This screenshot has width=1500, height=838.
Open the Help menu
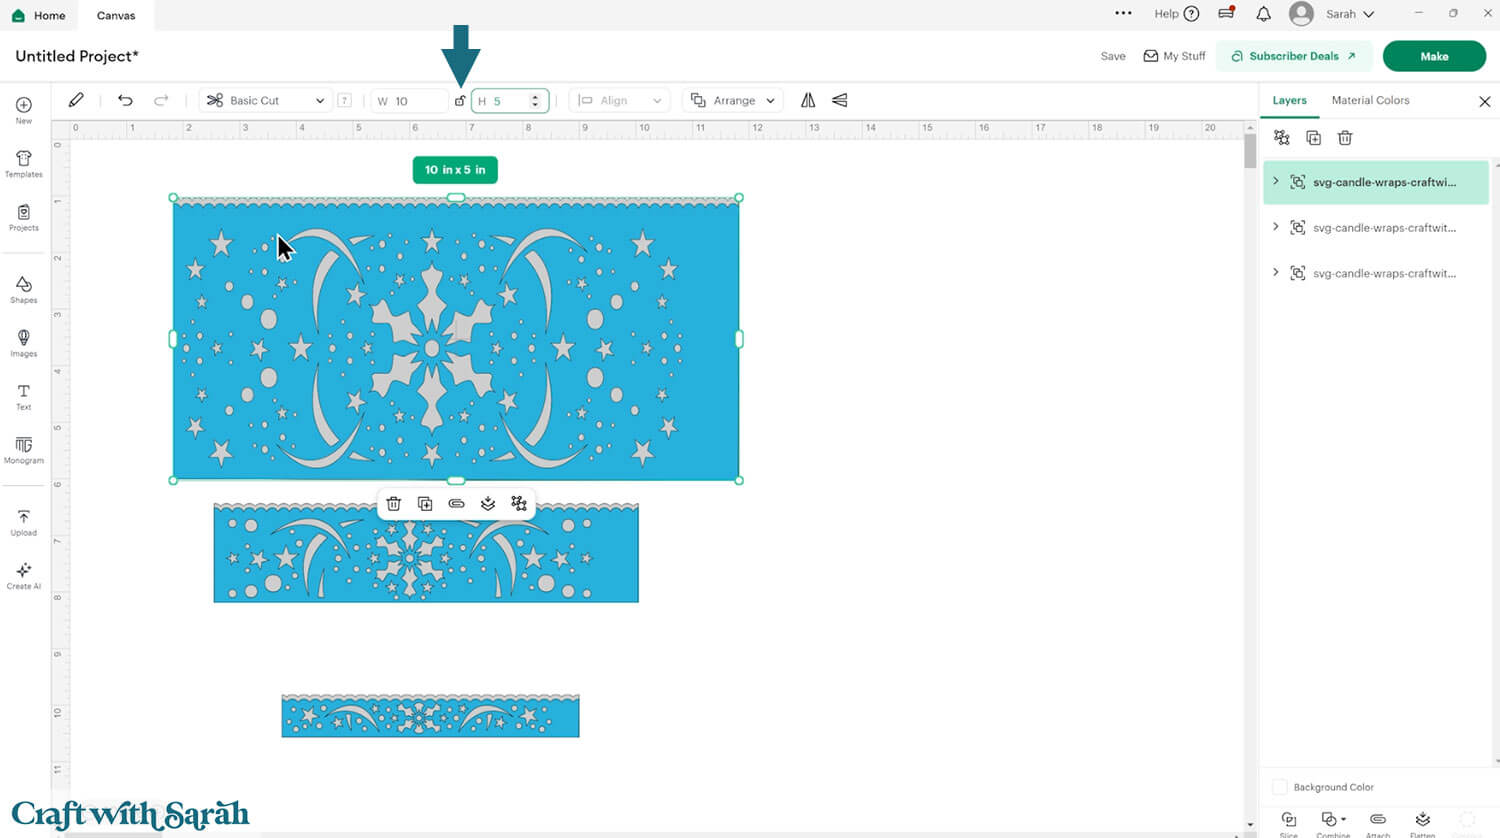1176,14
